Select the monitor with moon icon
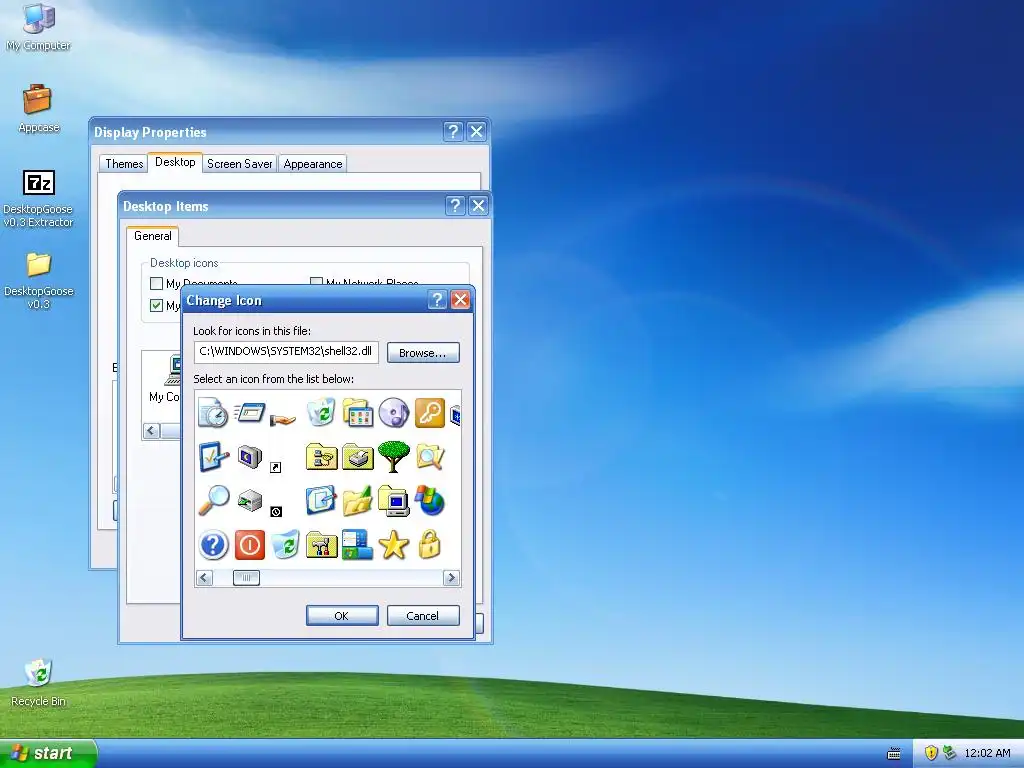Screen dimensions: 1024x768 [x=249, y=457]
